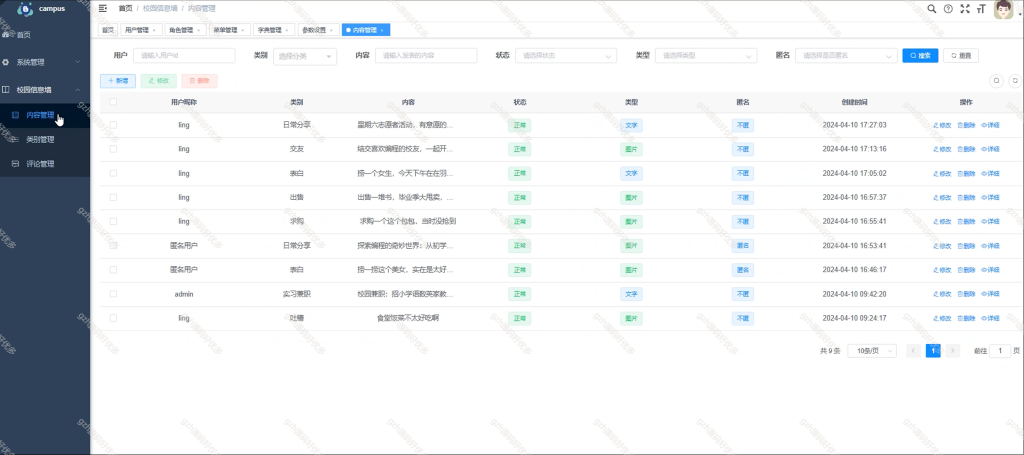Check the 交友 row checkbox
The image size is (1024, 455).
click(114, 149)
